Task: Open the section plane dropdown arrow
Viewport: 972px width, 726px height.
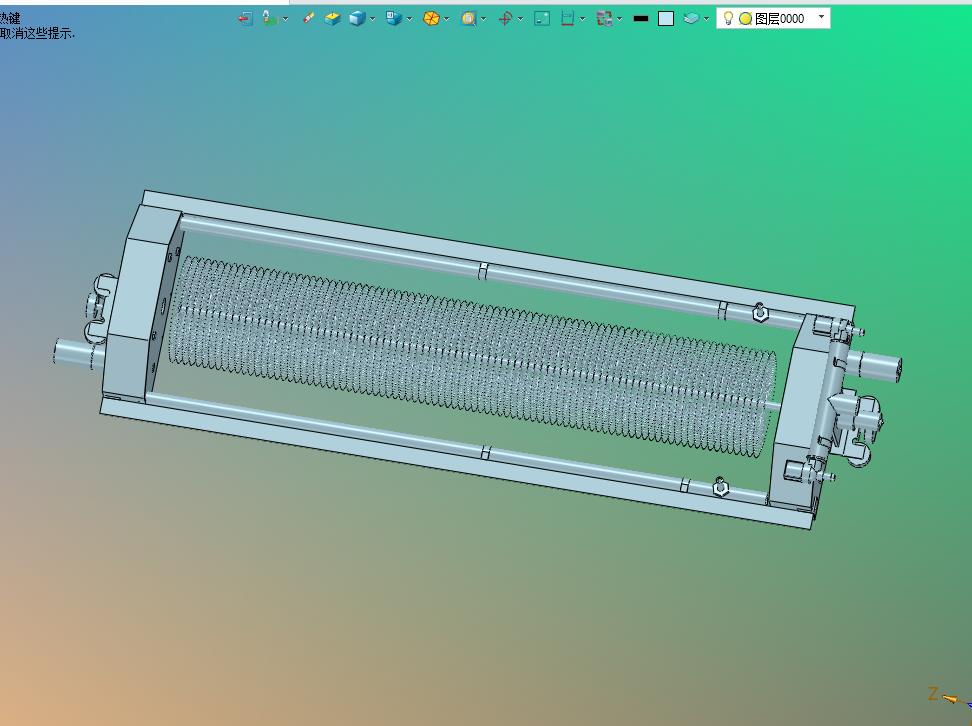Action: click(x=583, y=19)
